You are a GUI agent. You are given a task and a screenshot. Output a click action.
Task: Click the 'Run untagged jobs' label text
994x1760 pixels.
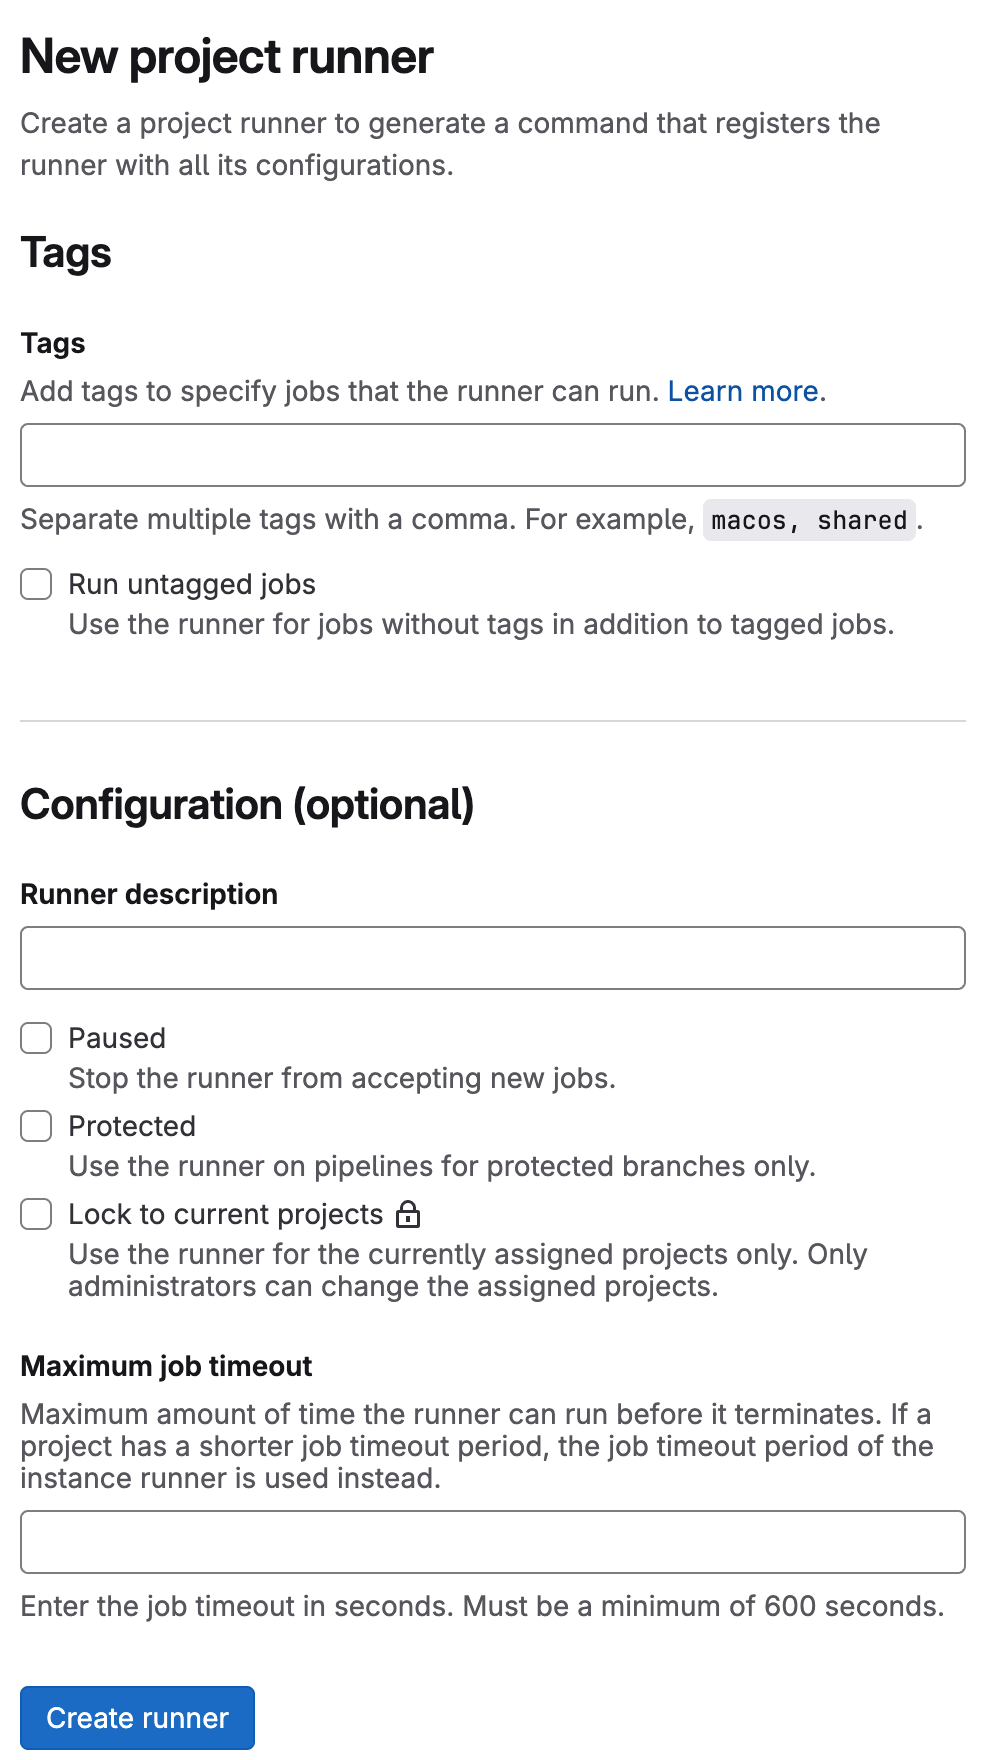(192, 584)
